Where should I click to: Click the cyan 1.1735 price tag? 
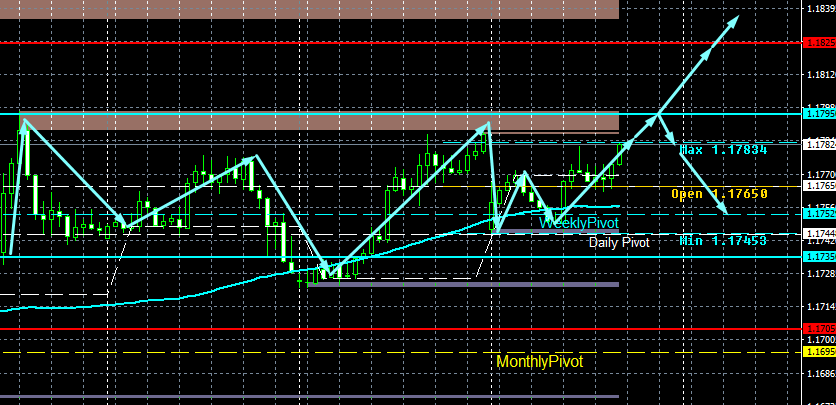[820, 257]
